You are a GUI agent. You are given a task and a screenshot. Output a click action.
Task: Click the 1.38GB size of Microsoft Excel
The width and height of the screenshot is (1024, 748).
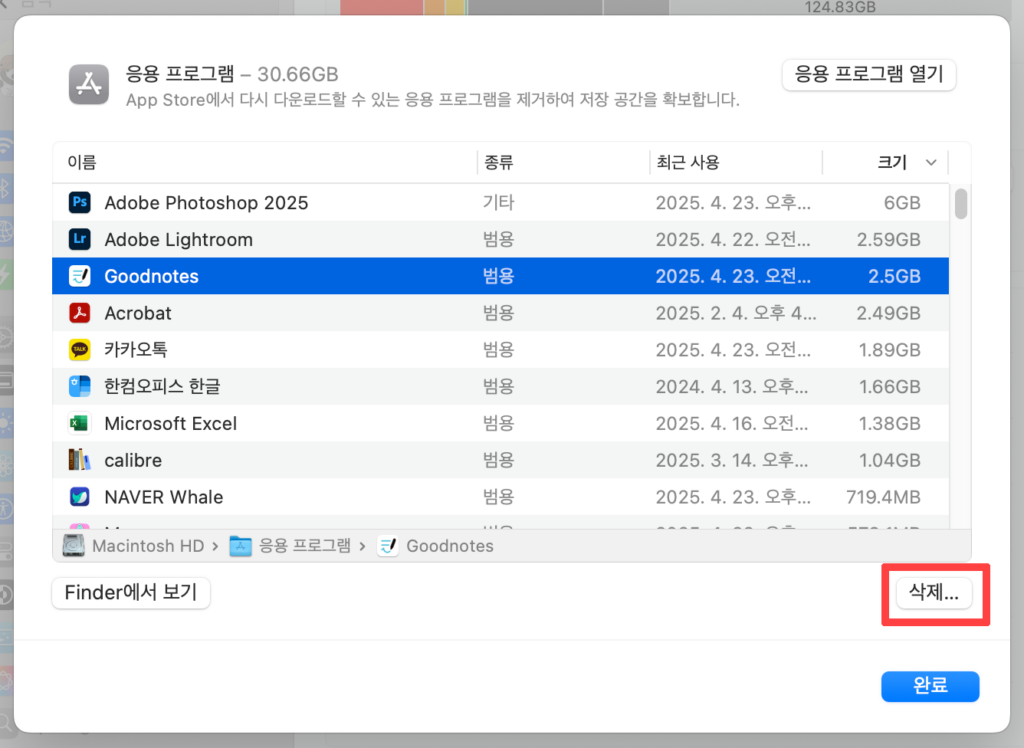(x=889, y=423)
